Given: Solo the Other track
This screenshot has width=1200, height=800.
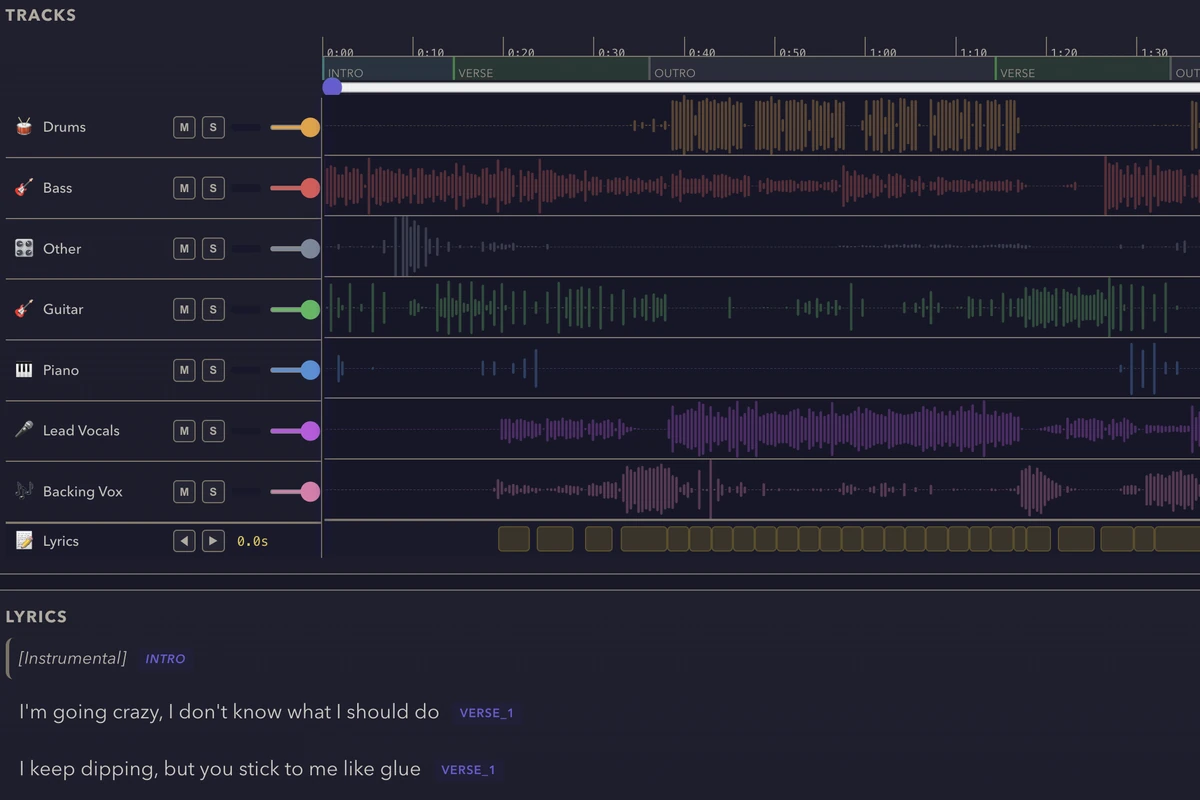Looking at the screenshot, I should [213, 249].
